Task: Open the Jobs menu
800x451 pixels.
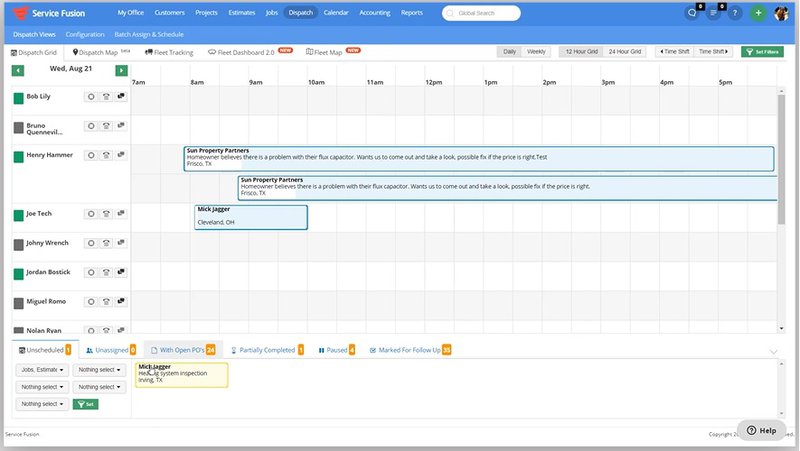Action: click(271, 13)
